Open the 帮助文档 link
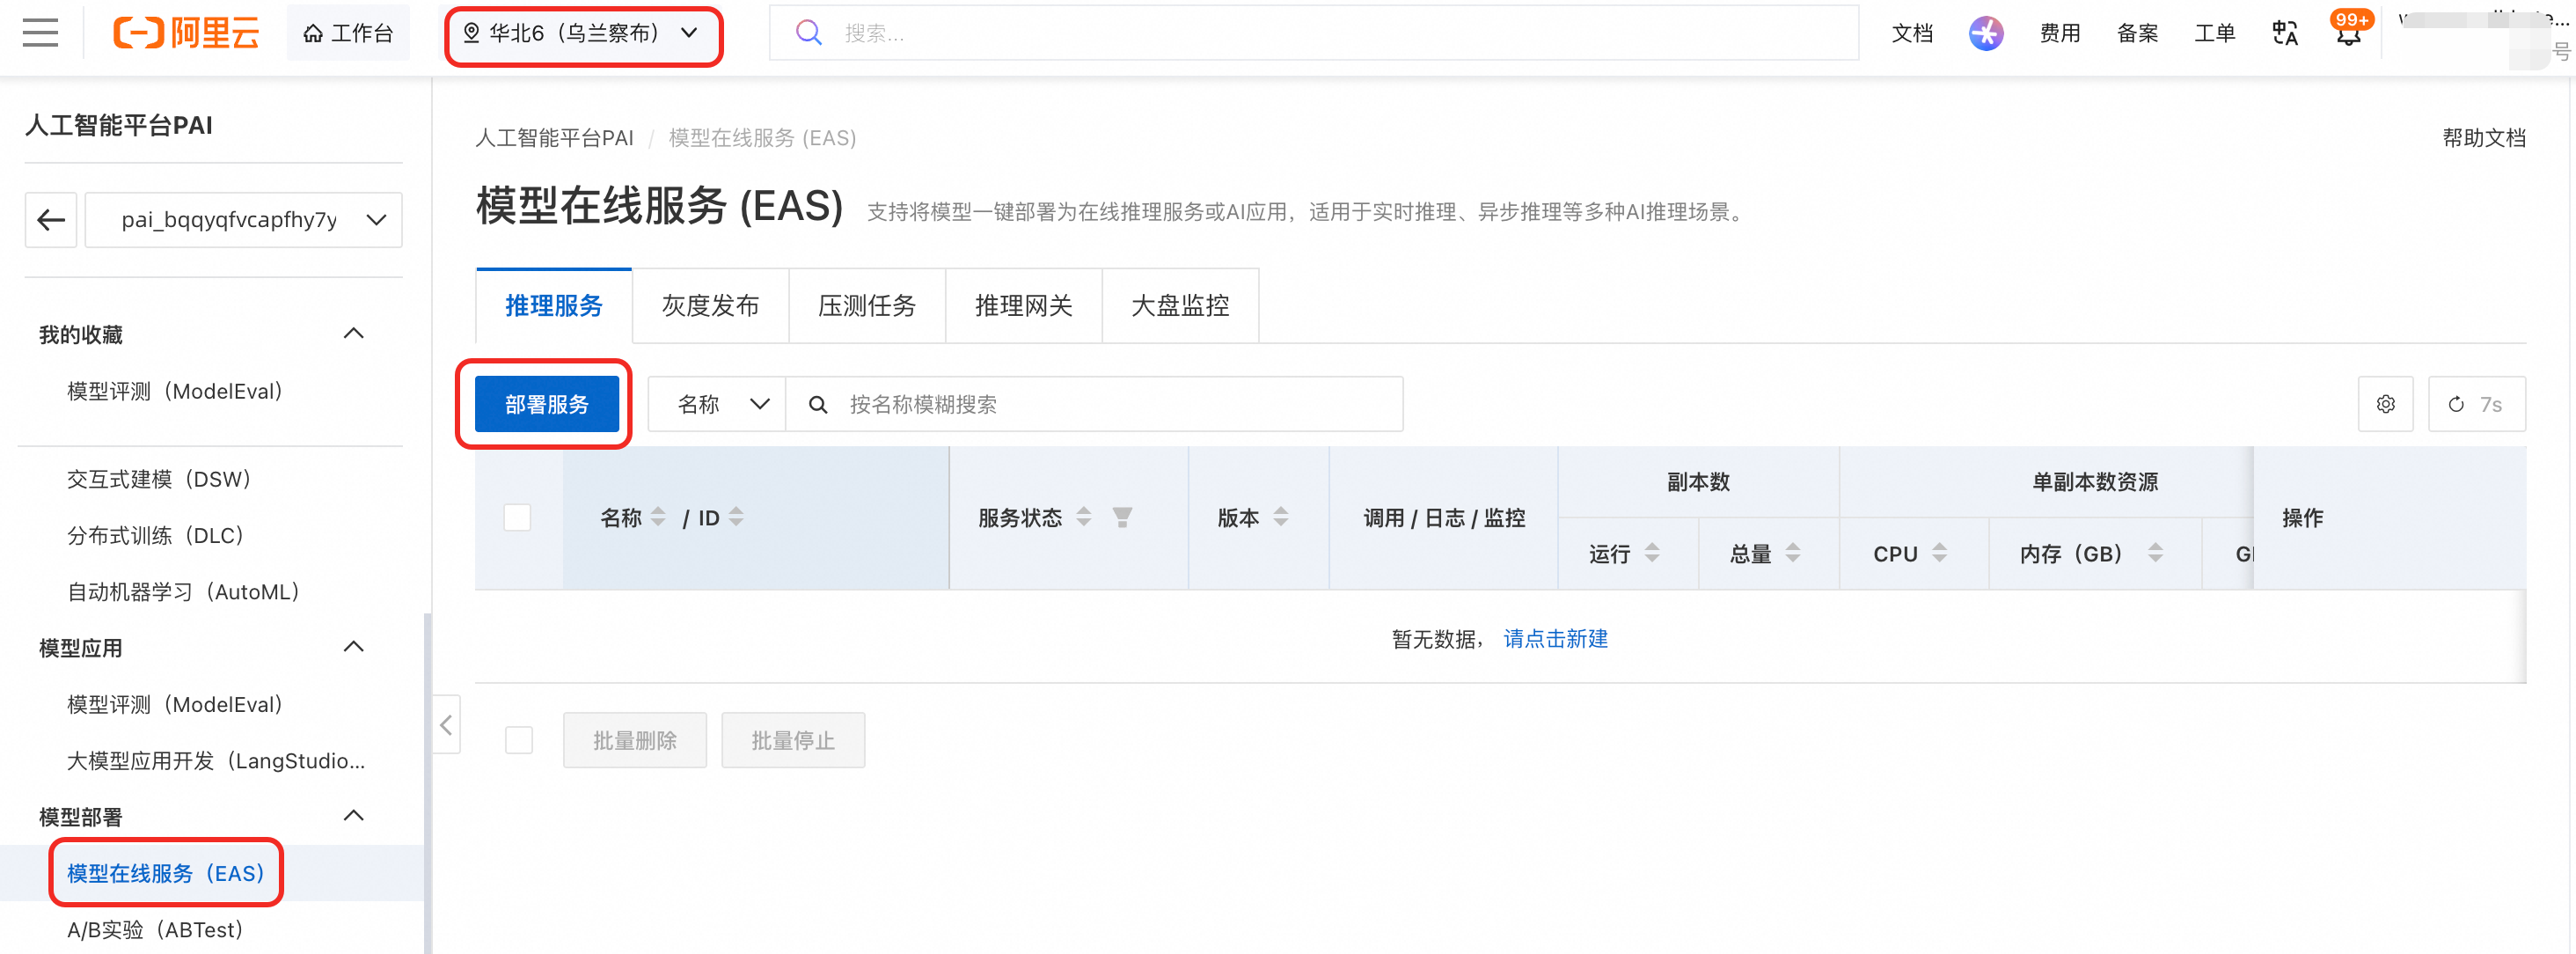 click(x=2484, y=138)
